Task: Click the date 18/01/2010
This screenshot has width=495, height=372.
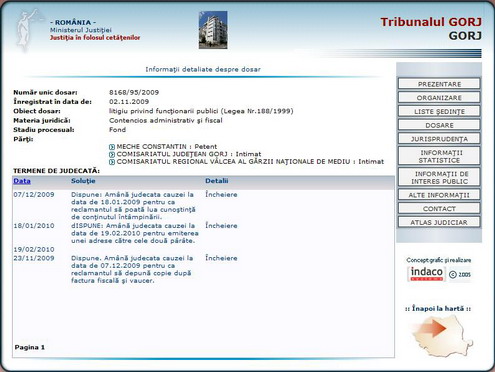Action: click(34, 226)
